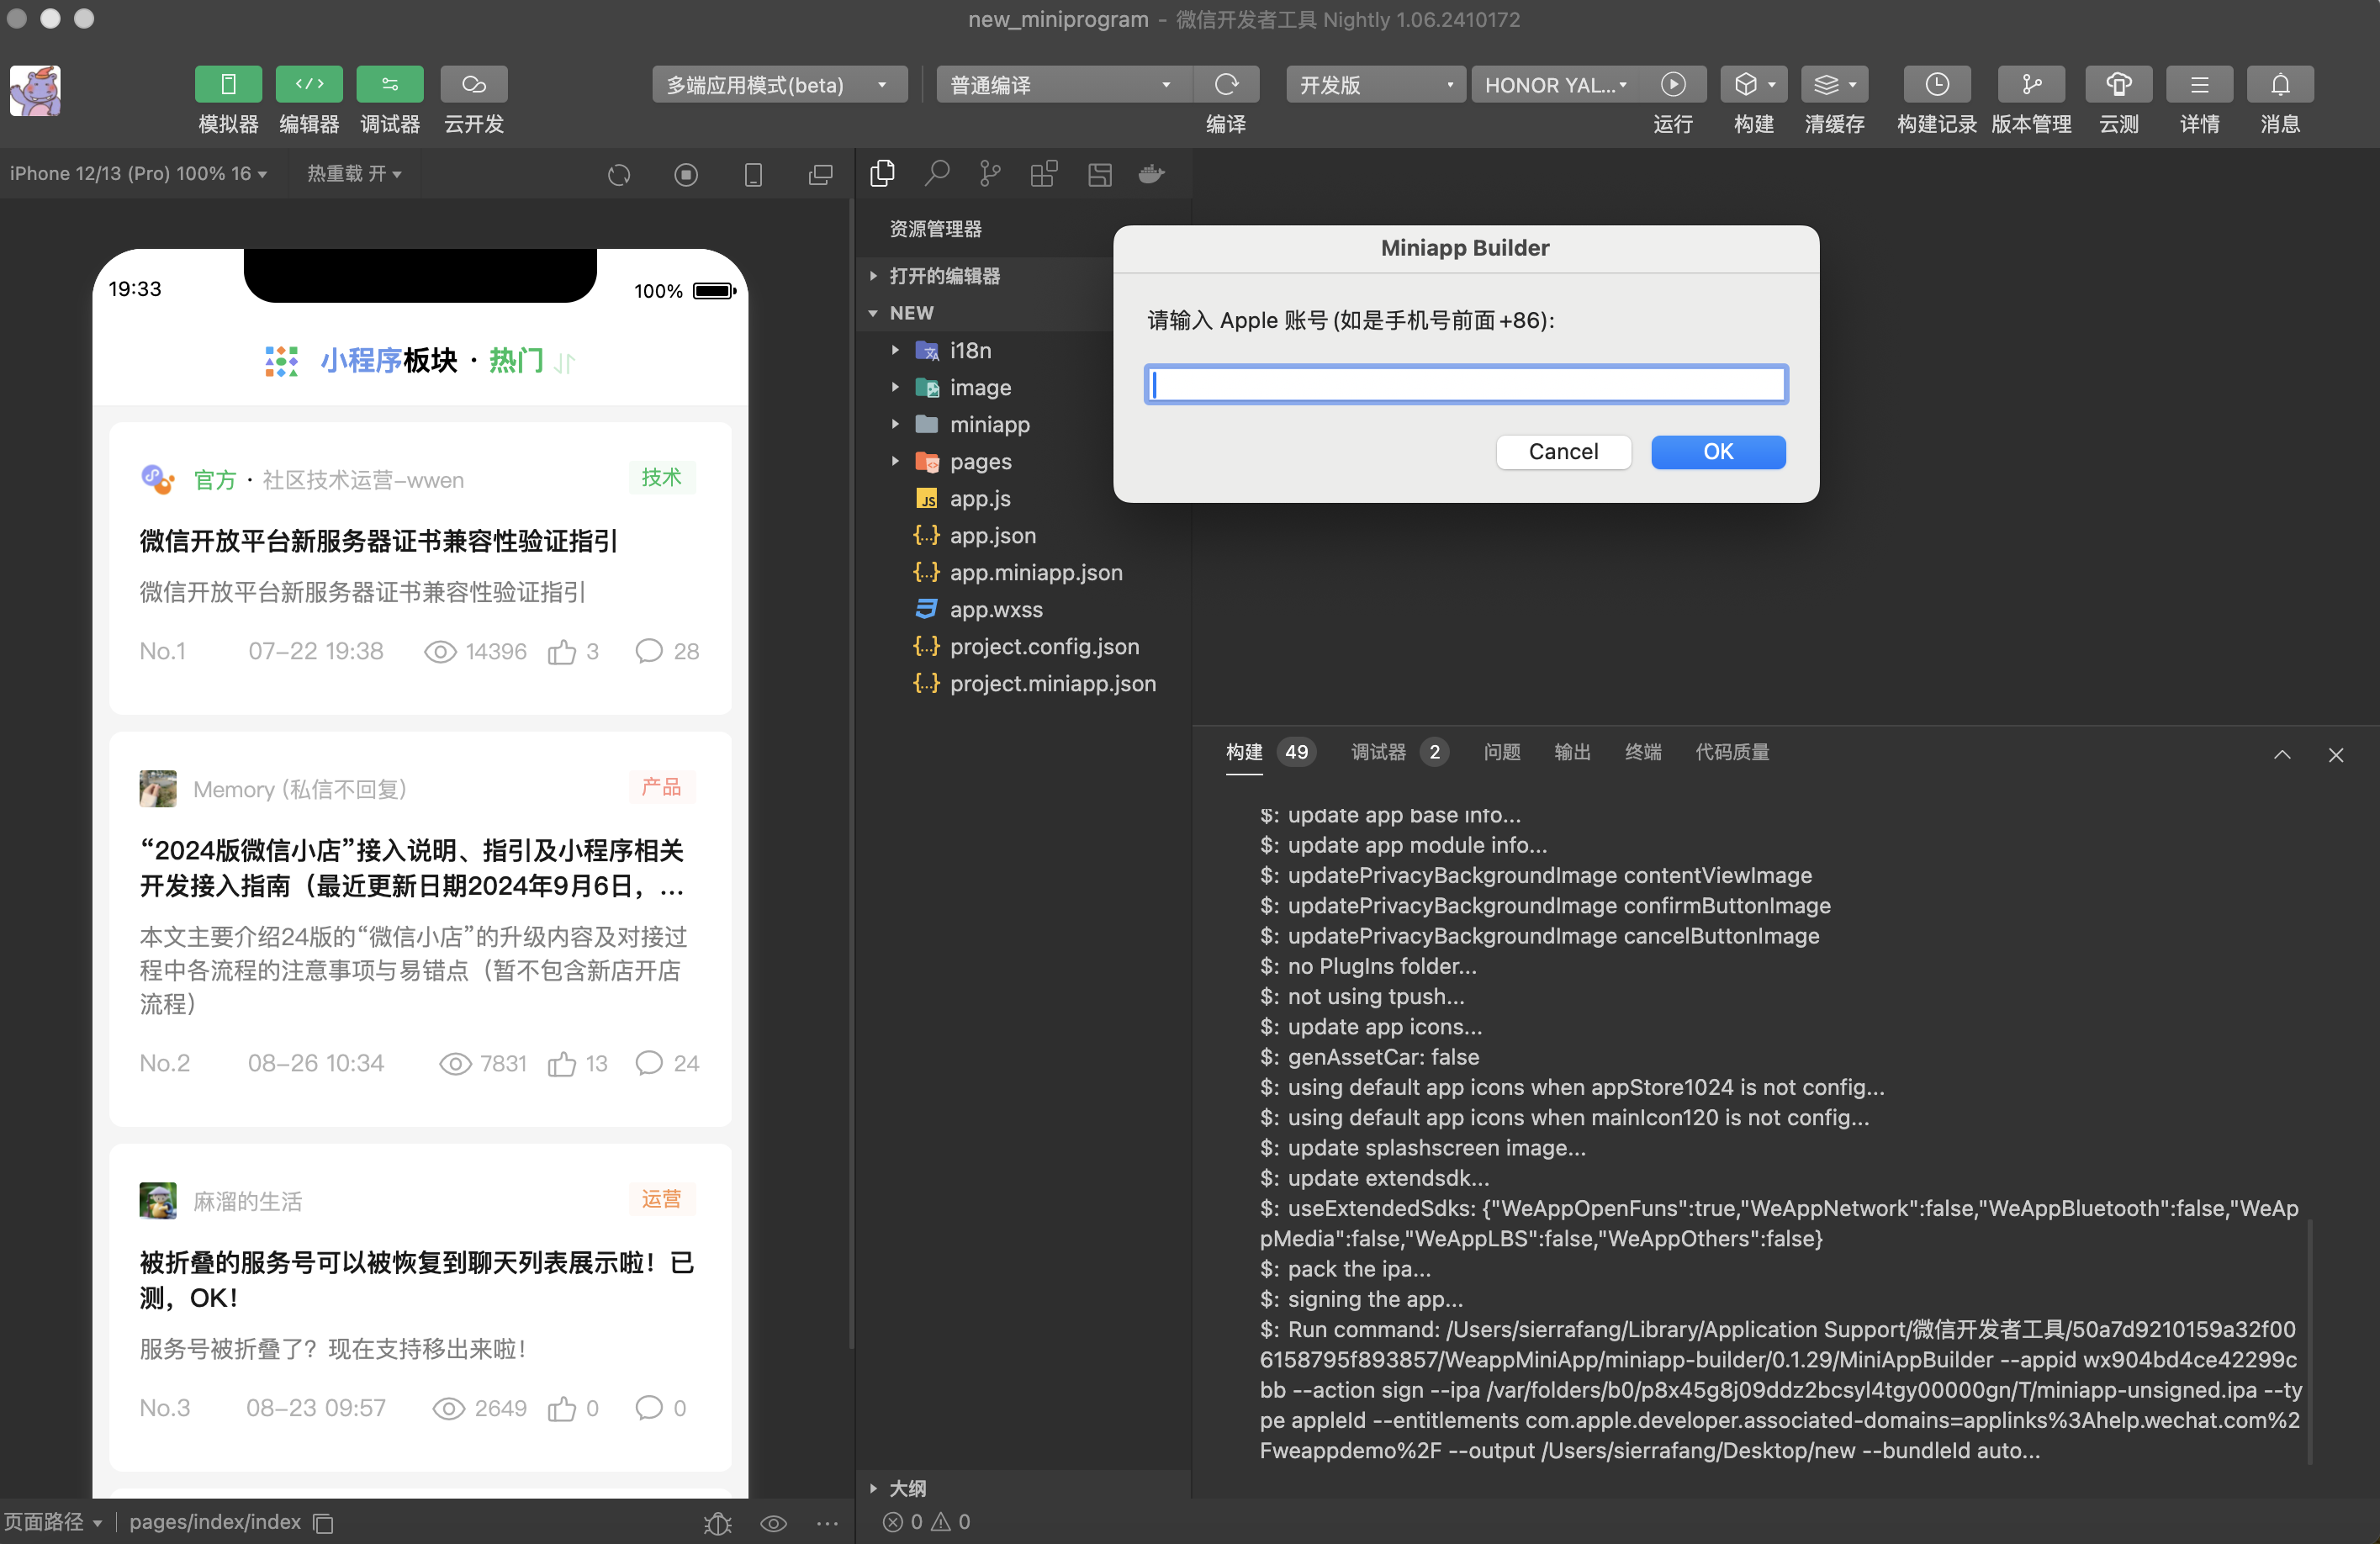This screenshot has height=1544, width=2380.
Task: Open the more options ellipsis in the simulator footer
Action: (827, 1523)
